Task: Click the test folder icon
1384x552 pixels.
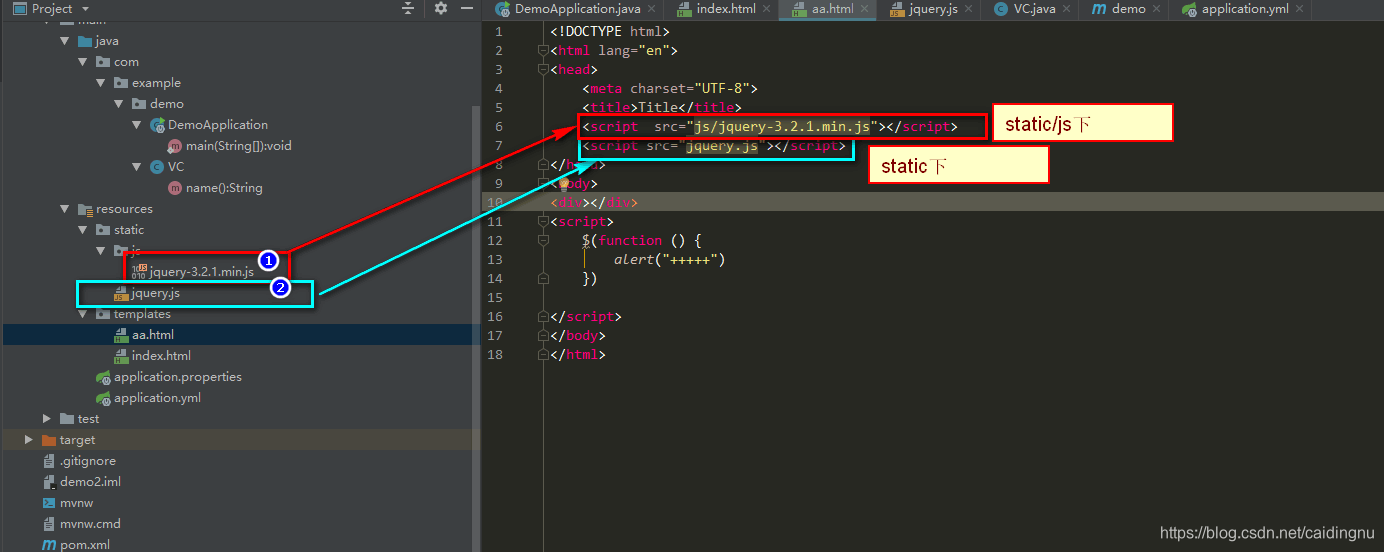Action: pos(67,419)
